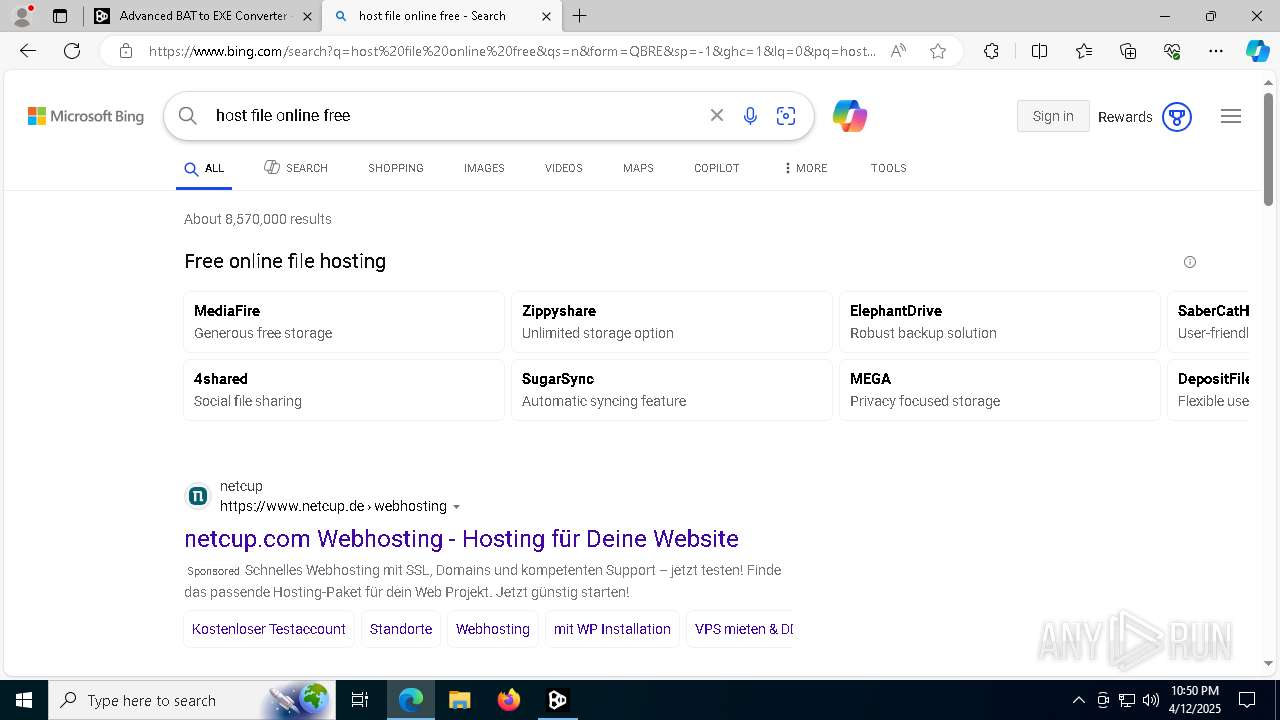Open the Collections icon
Viewport: 1280px width, 720px height.
coord(1128,51)
